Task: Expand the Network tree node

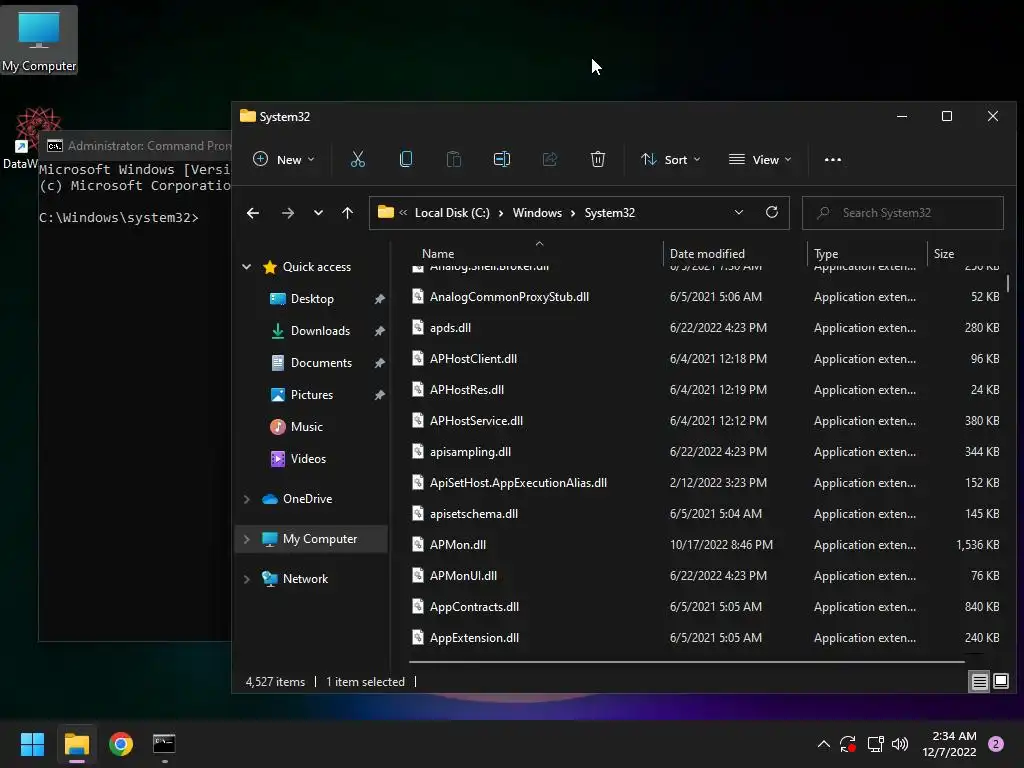Action: click(246, 579)
